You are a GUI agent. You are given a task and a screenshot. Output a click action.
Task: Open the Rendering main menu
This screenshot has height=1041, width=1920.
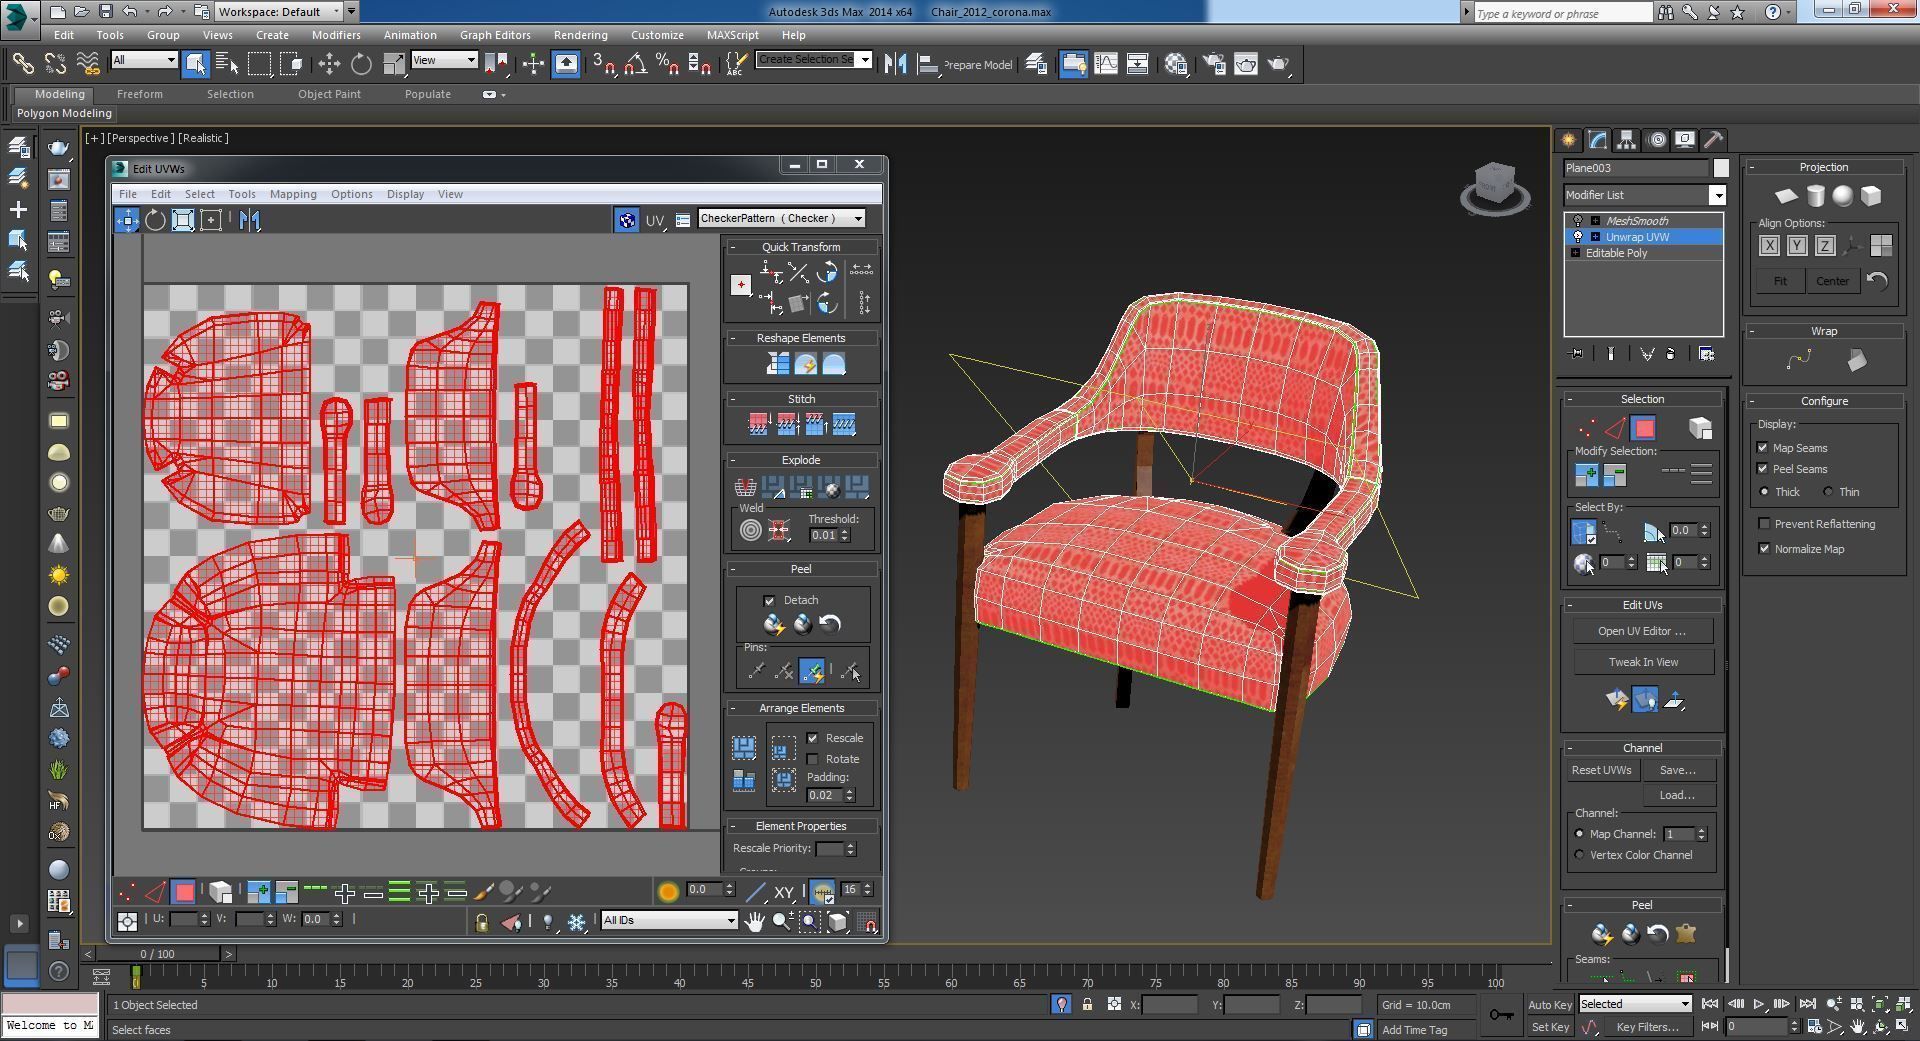coord(580,35)
